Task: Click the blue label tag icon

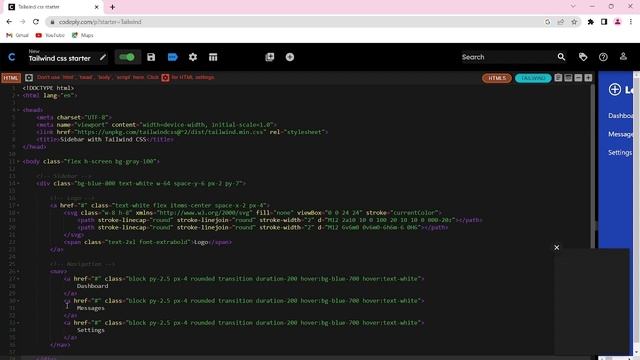Action: [x=173, y=57]
